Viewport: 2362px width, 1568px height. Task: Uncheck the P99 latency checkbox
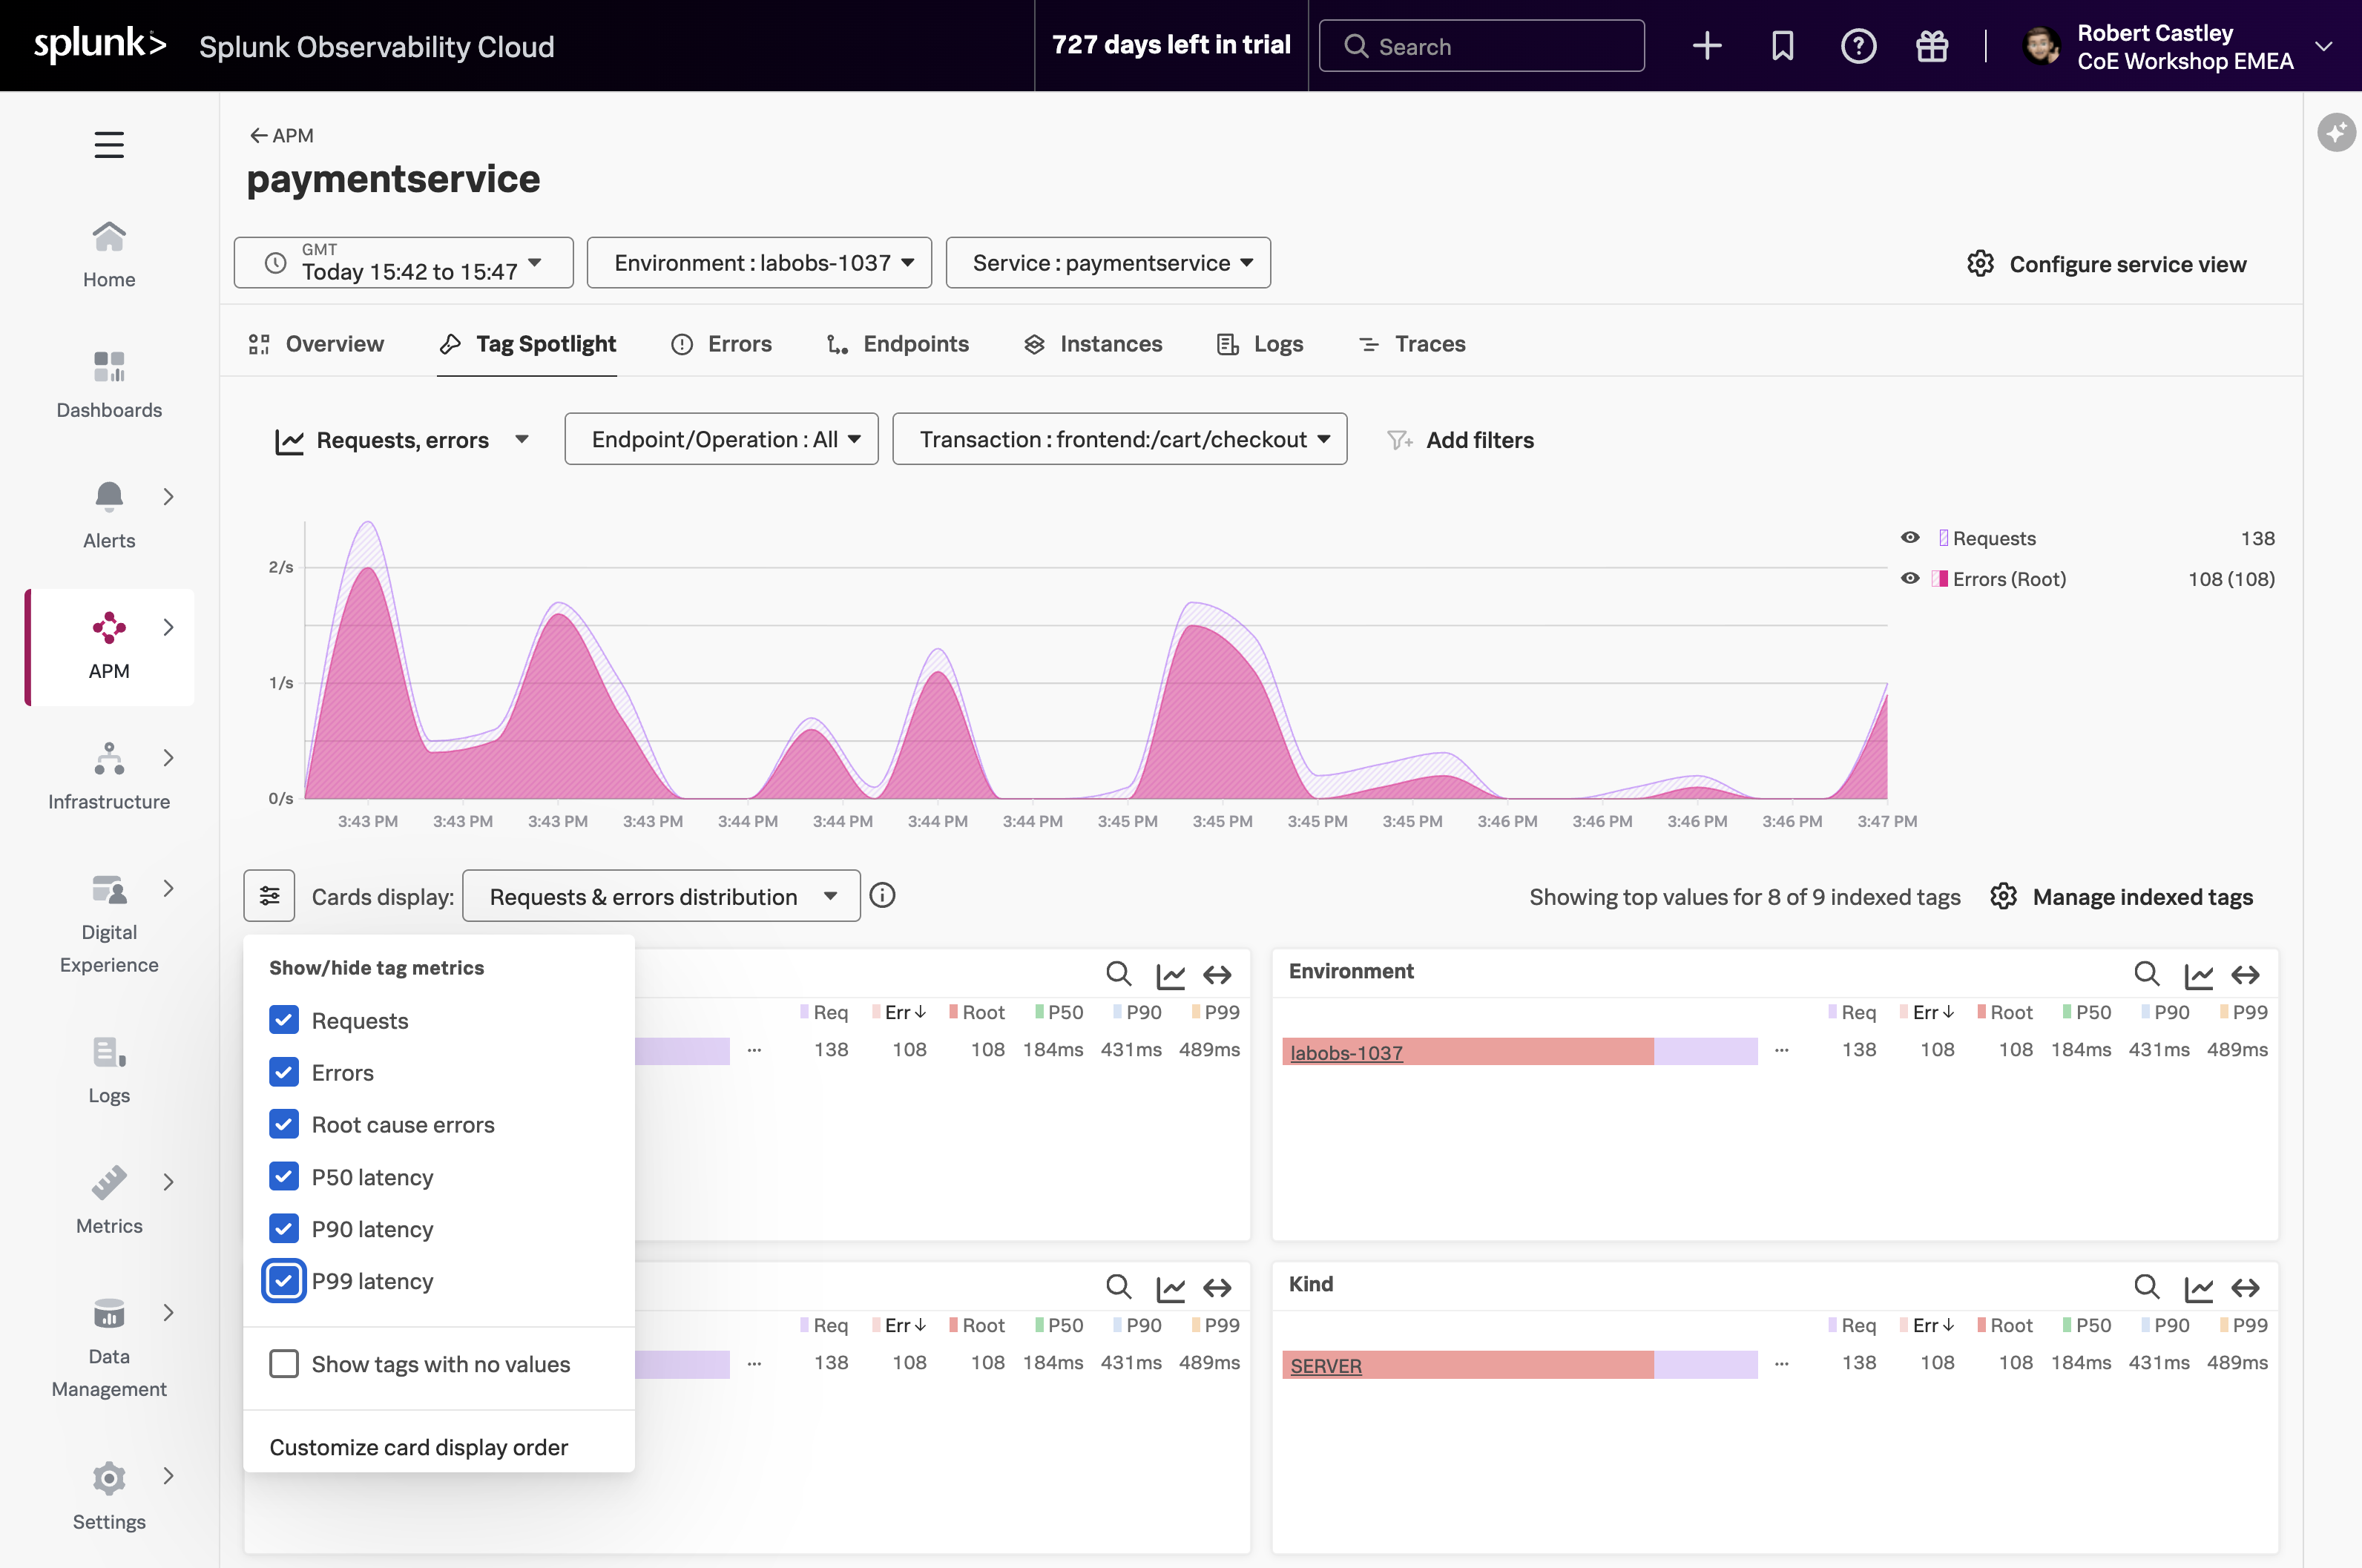click(x=284, y=1281)
